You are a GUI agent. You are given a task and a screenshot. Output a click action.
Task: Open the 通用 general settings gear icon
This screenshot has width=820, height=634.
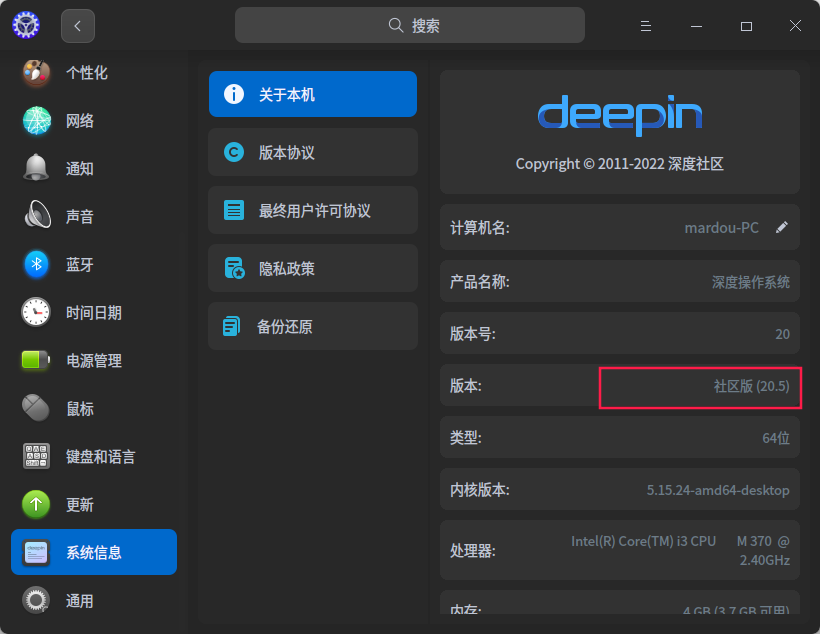pyautogui.click(x=36, y=600)
